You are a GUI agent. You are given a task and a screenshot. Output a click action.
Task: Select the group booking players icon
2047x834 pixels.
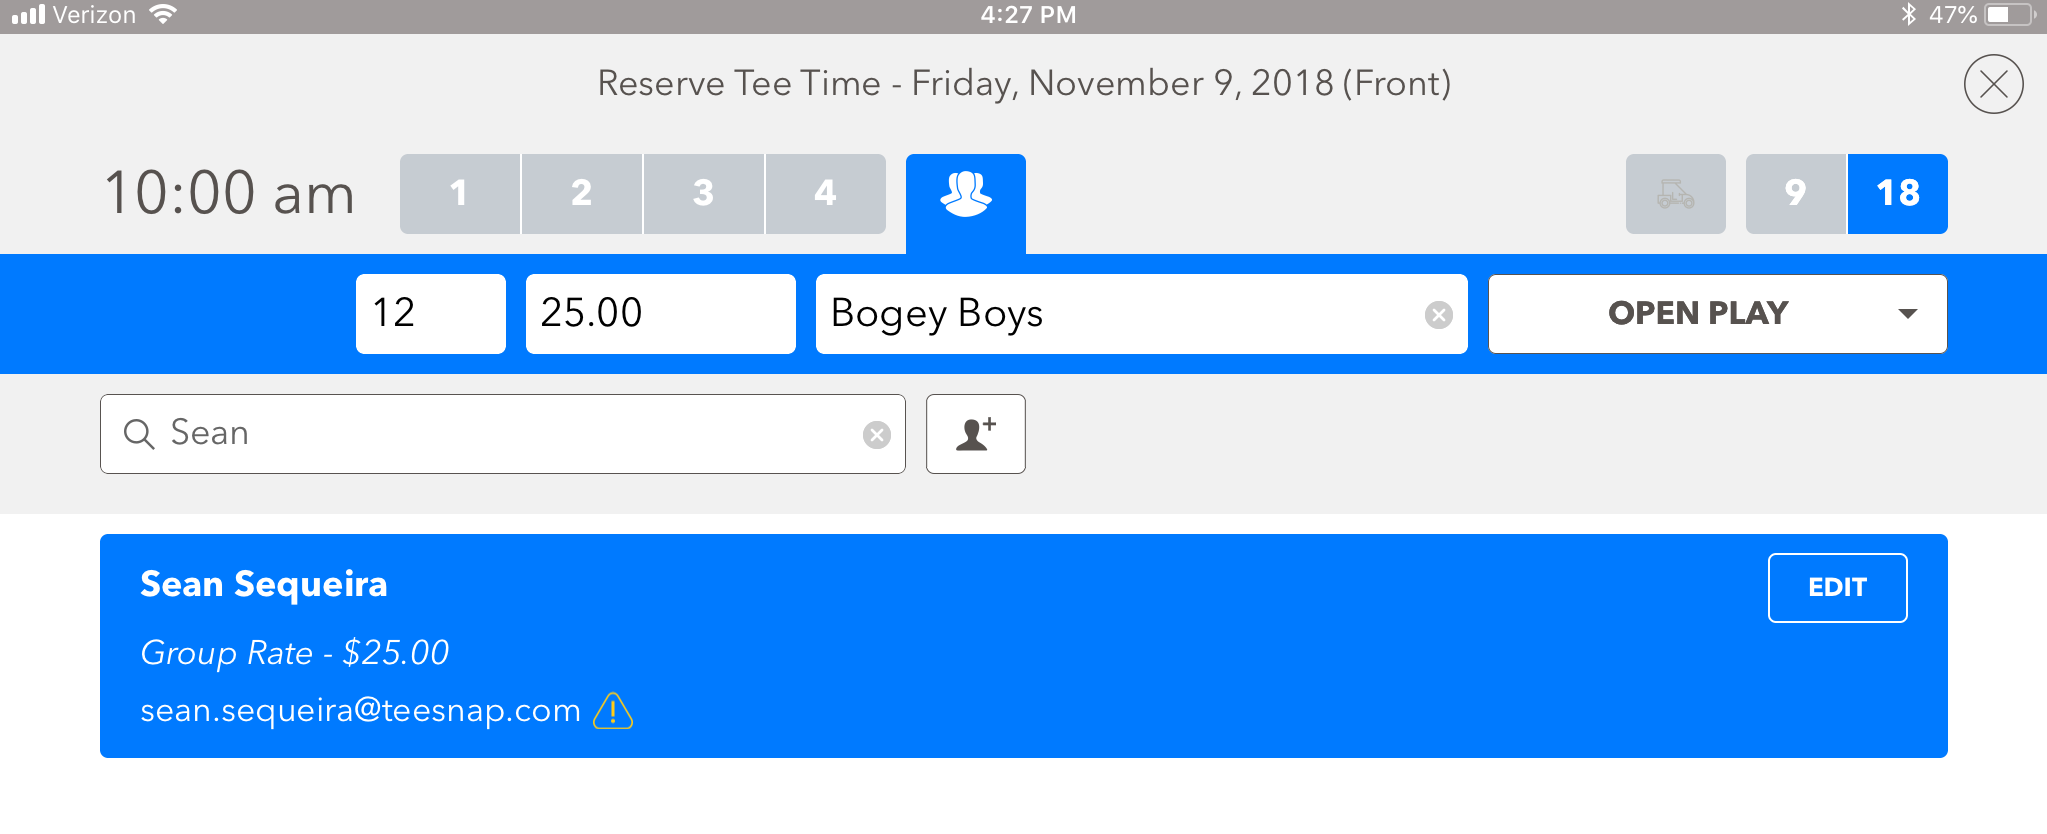pyautogui.click(x=965, y=194)
